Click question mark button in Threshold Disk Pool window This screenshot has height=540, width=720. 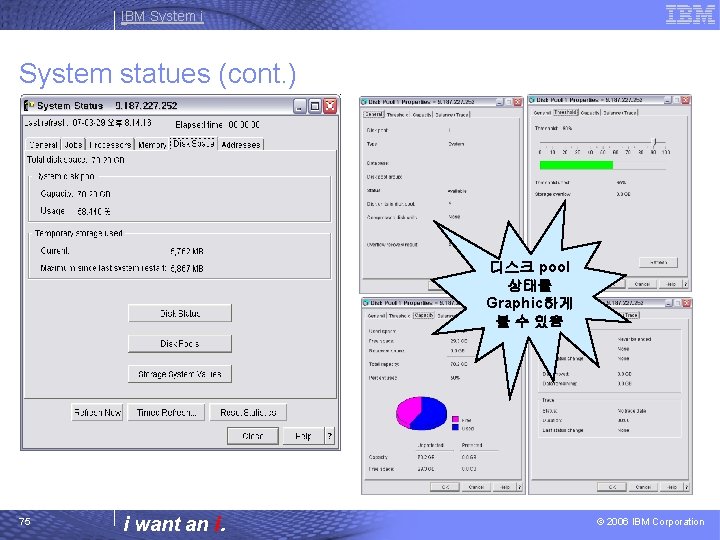pos(686,284)
